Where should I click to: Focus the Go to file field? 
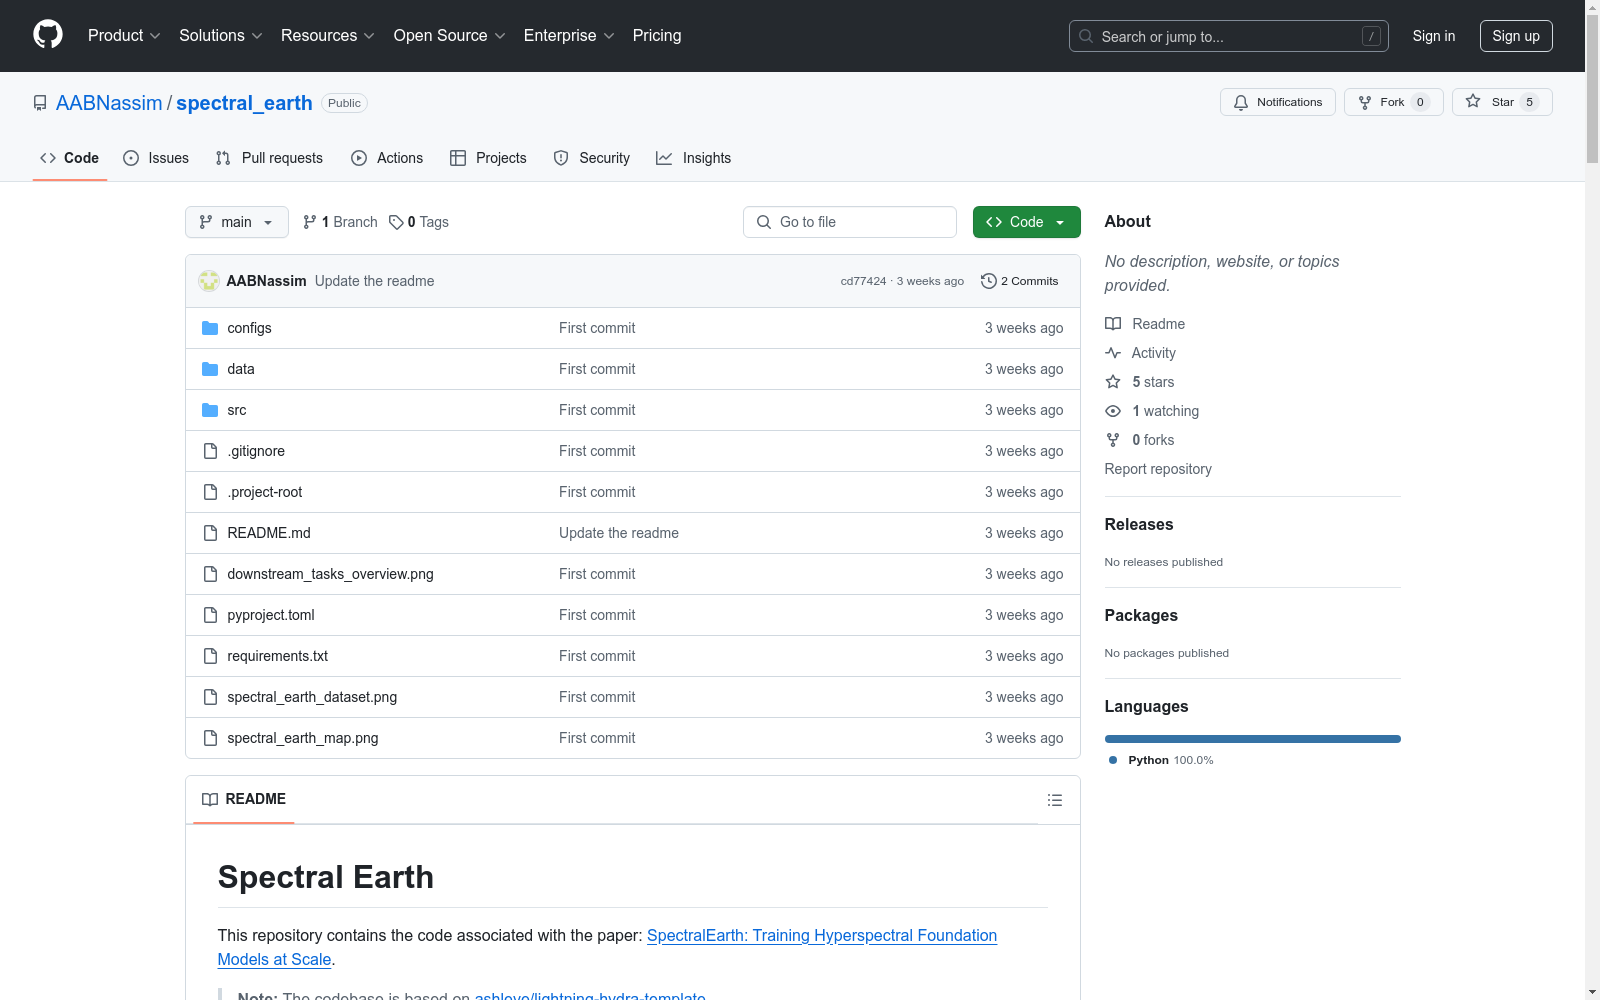click(x=850, y=222)
